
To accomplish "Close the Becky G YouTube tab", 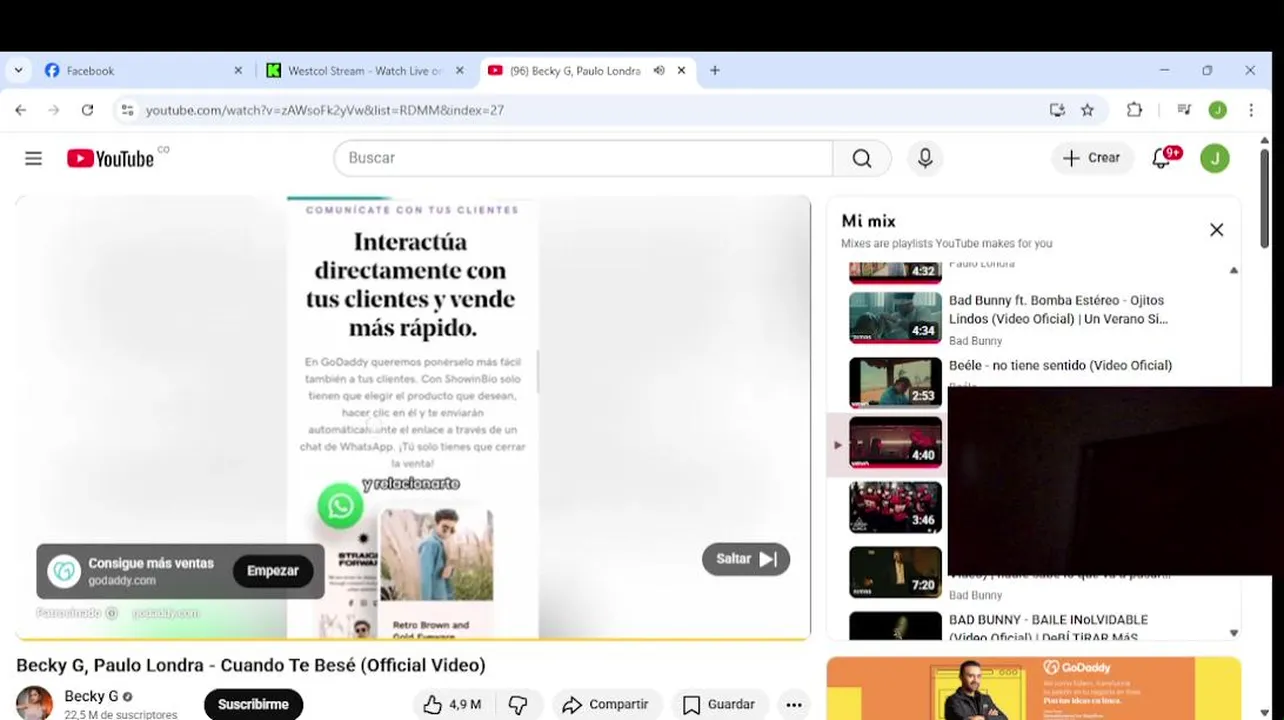I will pos(681,71).
